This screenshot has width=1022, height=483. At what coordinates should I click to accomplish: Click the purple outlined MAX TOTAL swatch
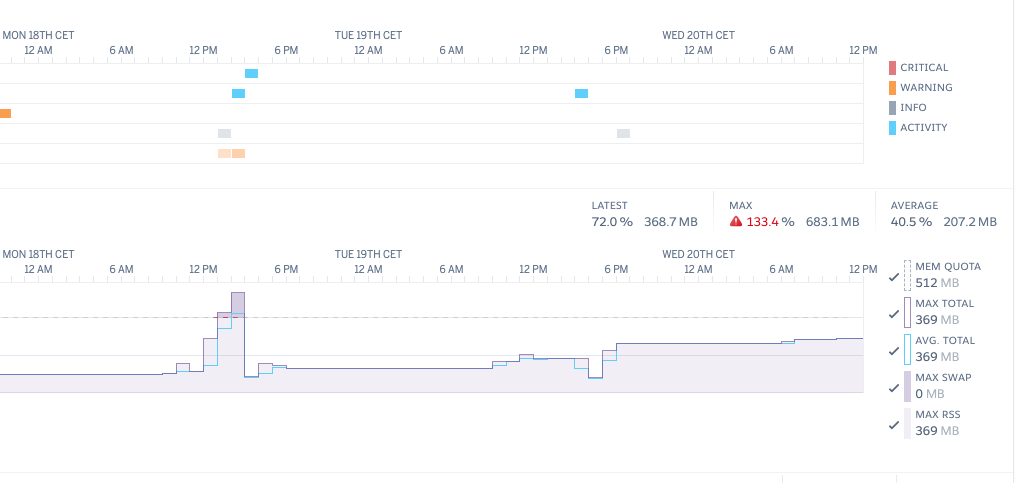pyautogui.click(x=907, y=312)
